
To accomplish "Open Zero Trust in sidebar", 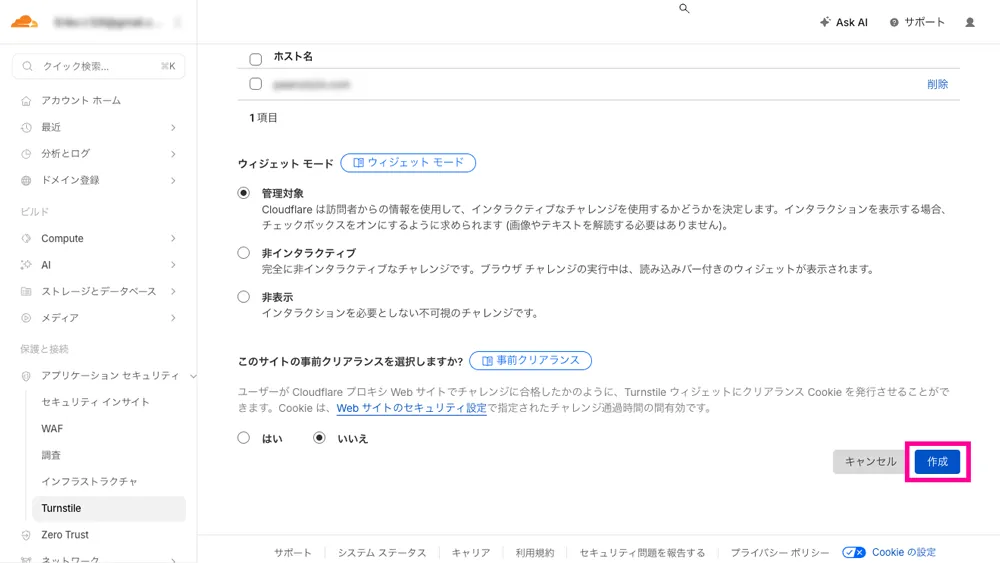I will [65, 535].
